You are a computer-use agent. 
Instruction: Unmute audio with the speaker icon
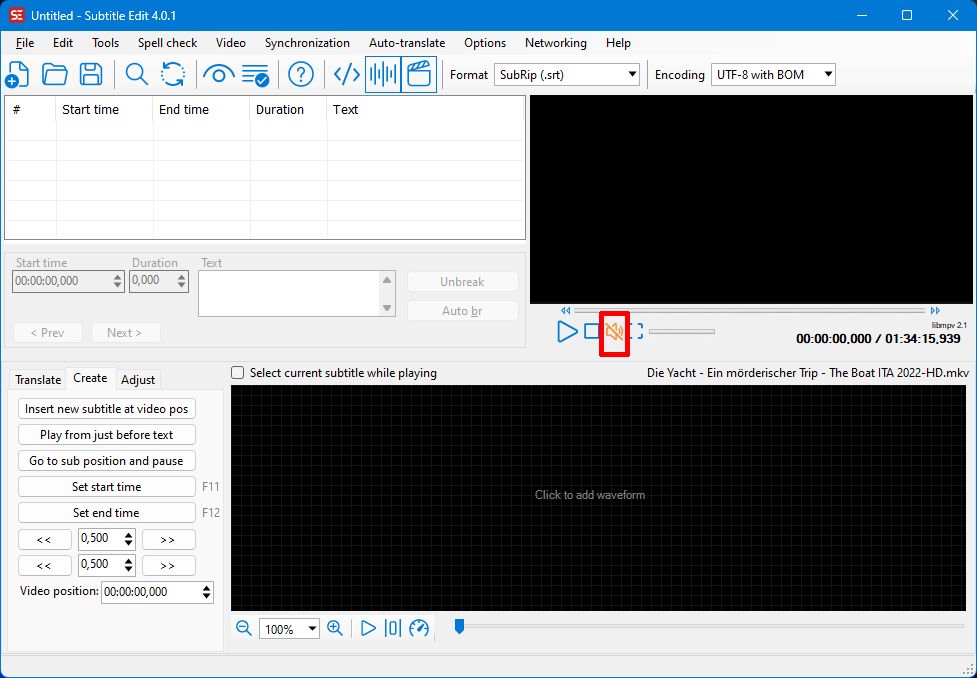click(614, 332)
